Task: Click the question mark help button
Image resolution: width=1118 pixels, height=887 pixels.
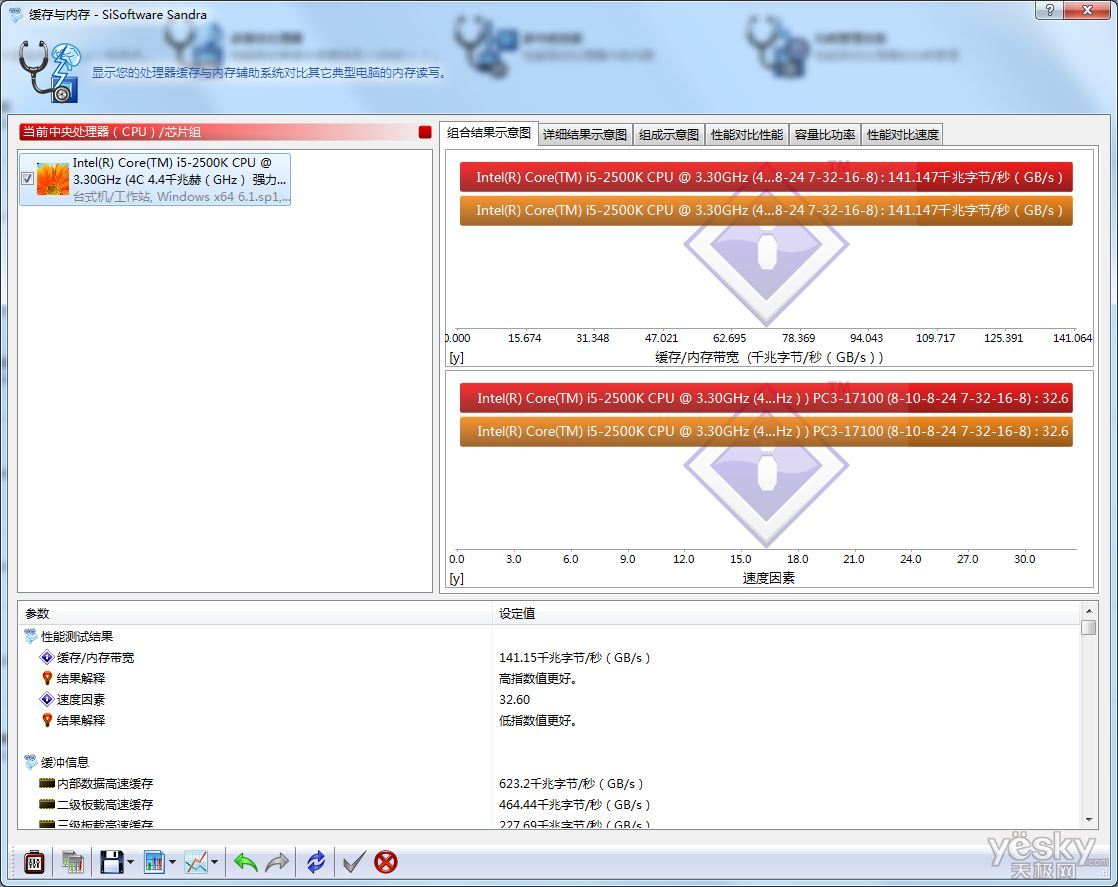Action: point(1049,9)
